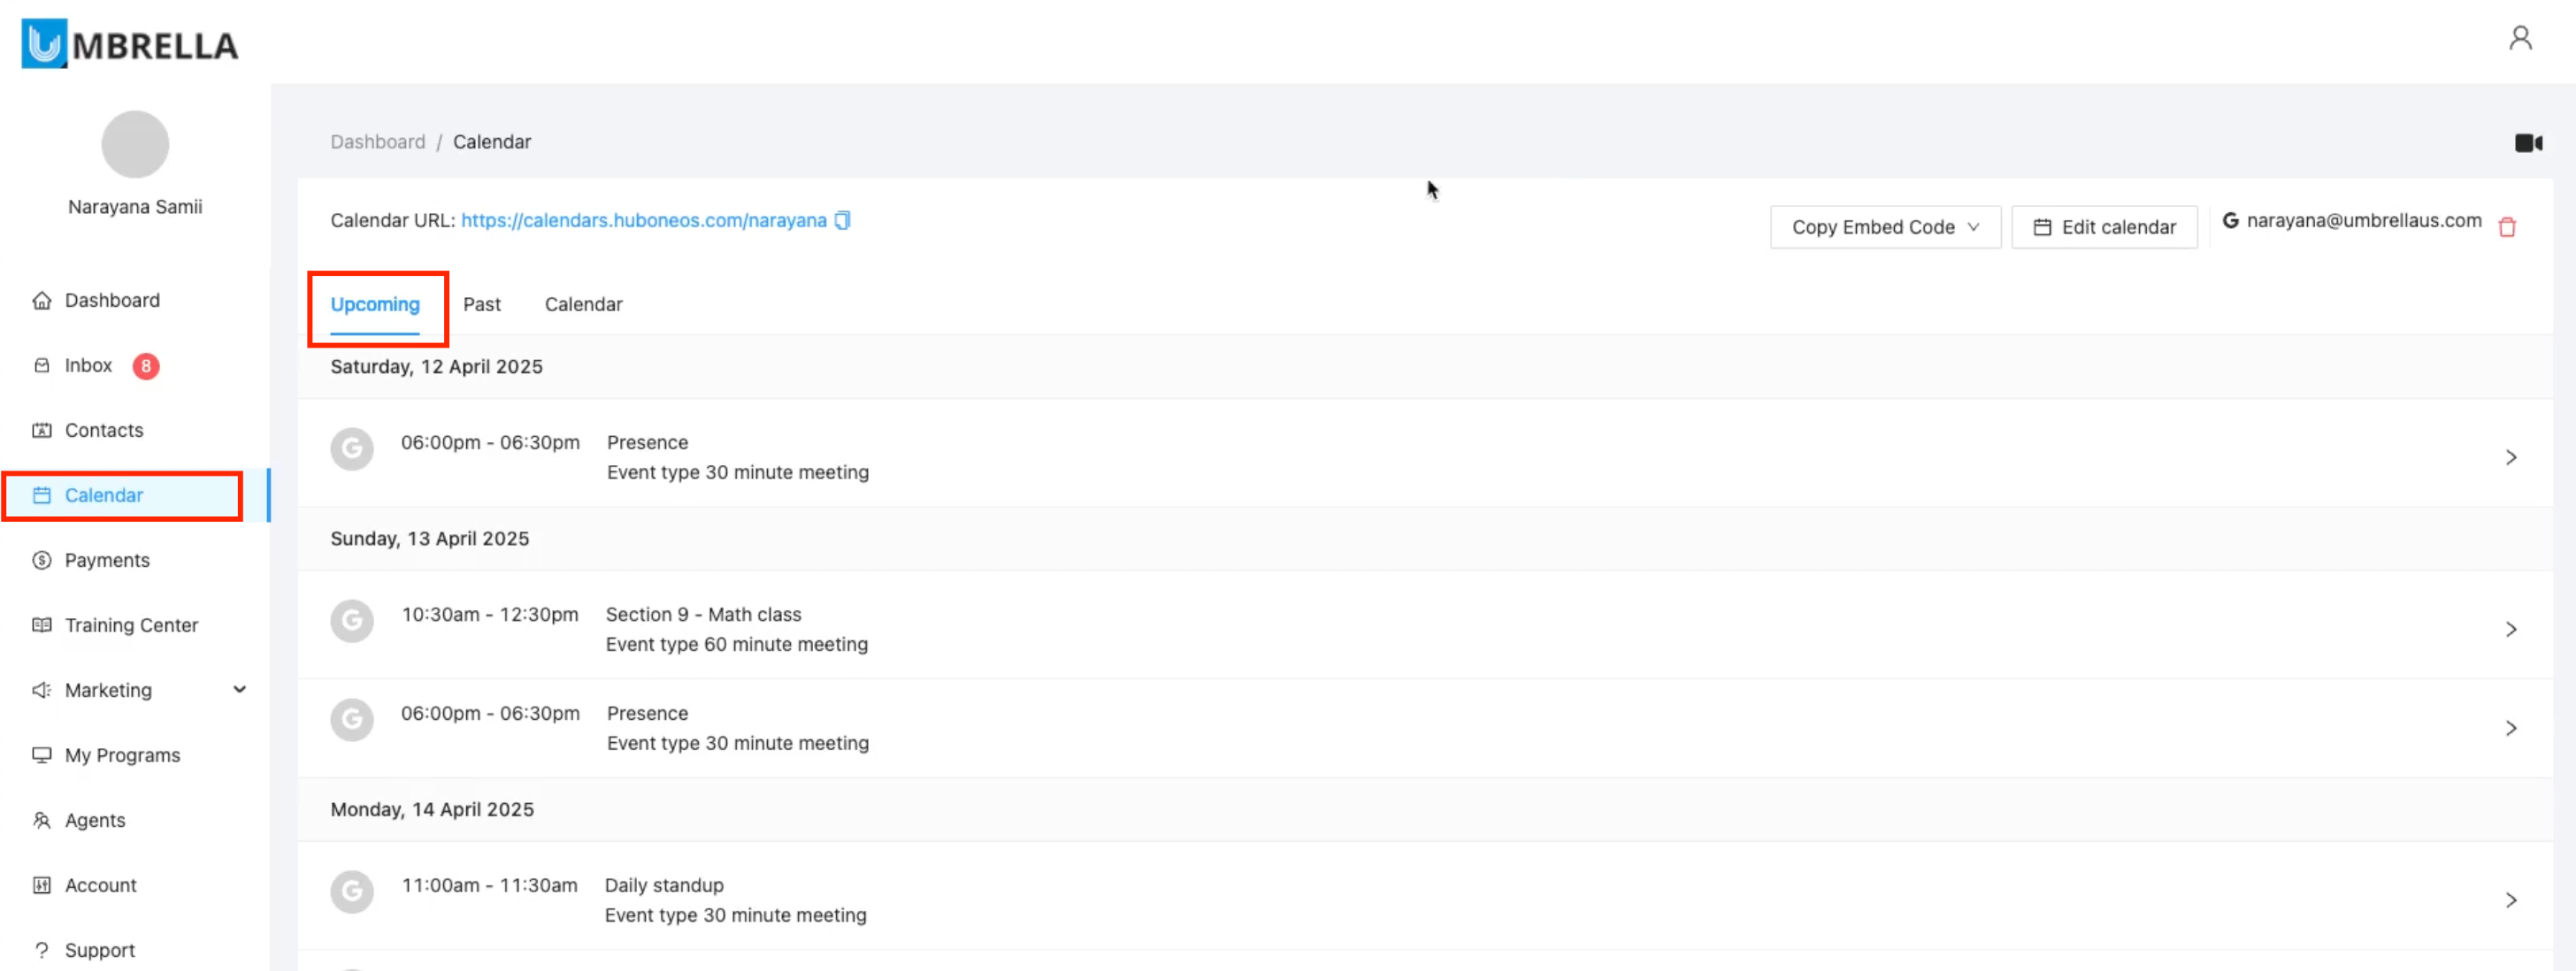Click the user profile icon top right
The image size is (2576, 971).
pyautogui.click(x=2520, y=38)
